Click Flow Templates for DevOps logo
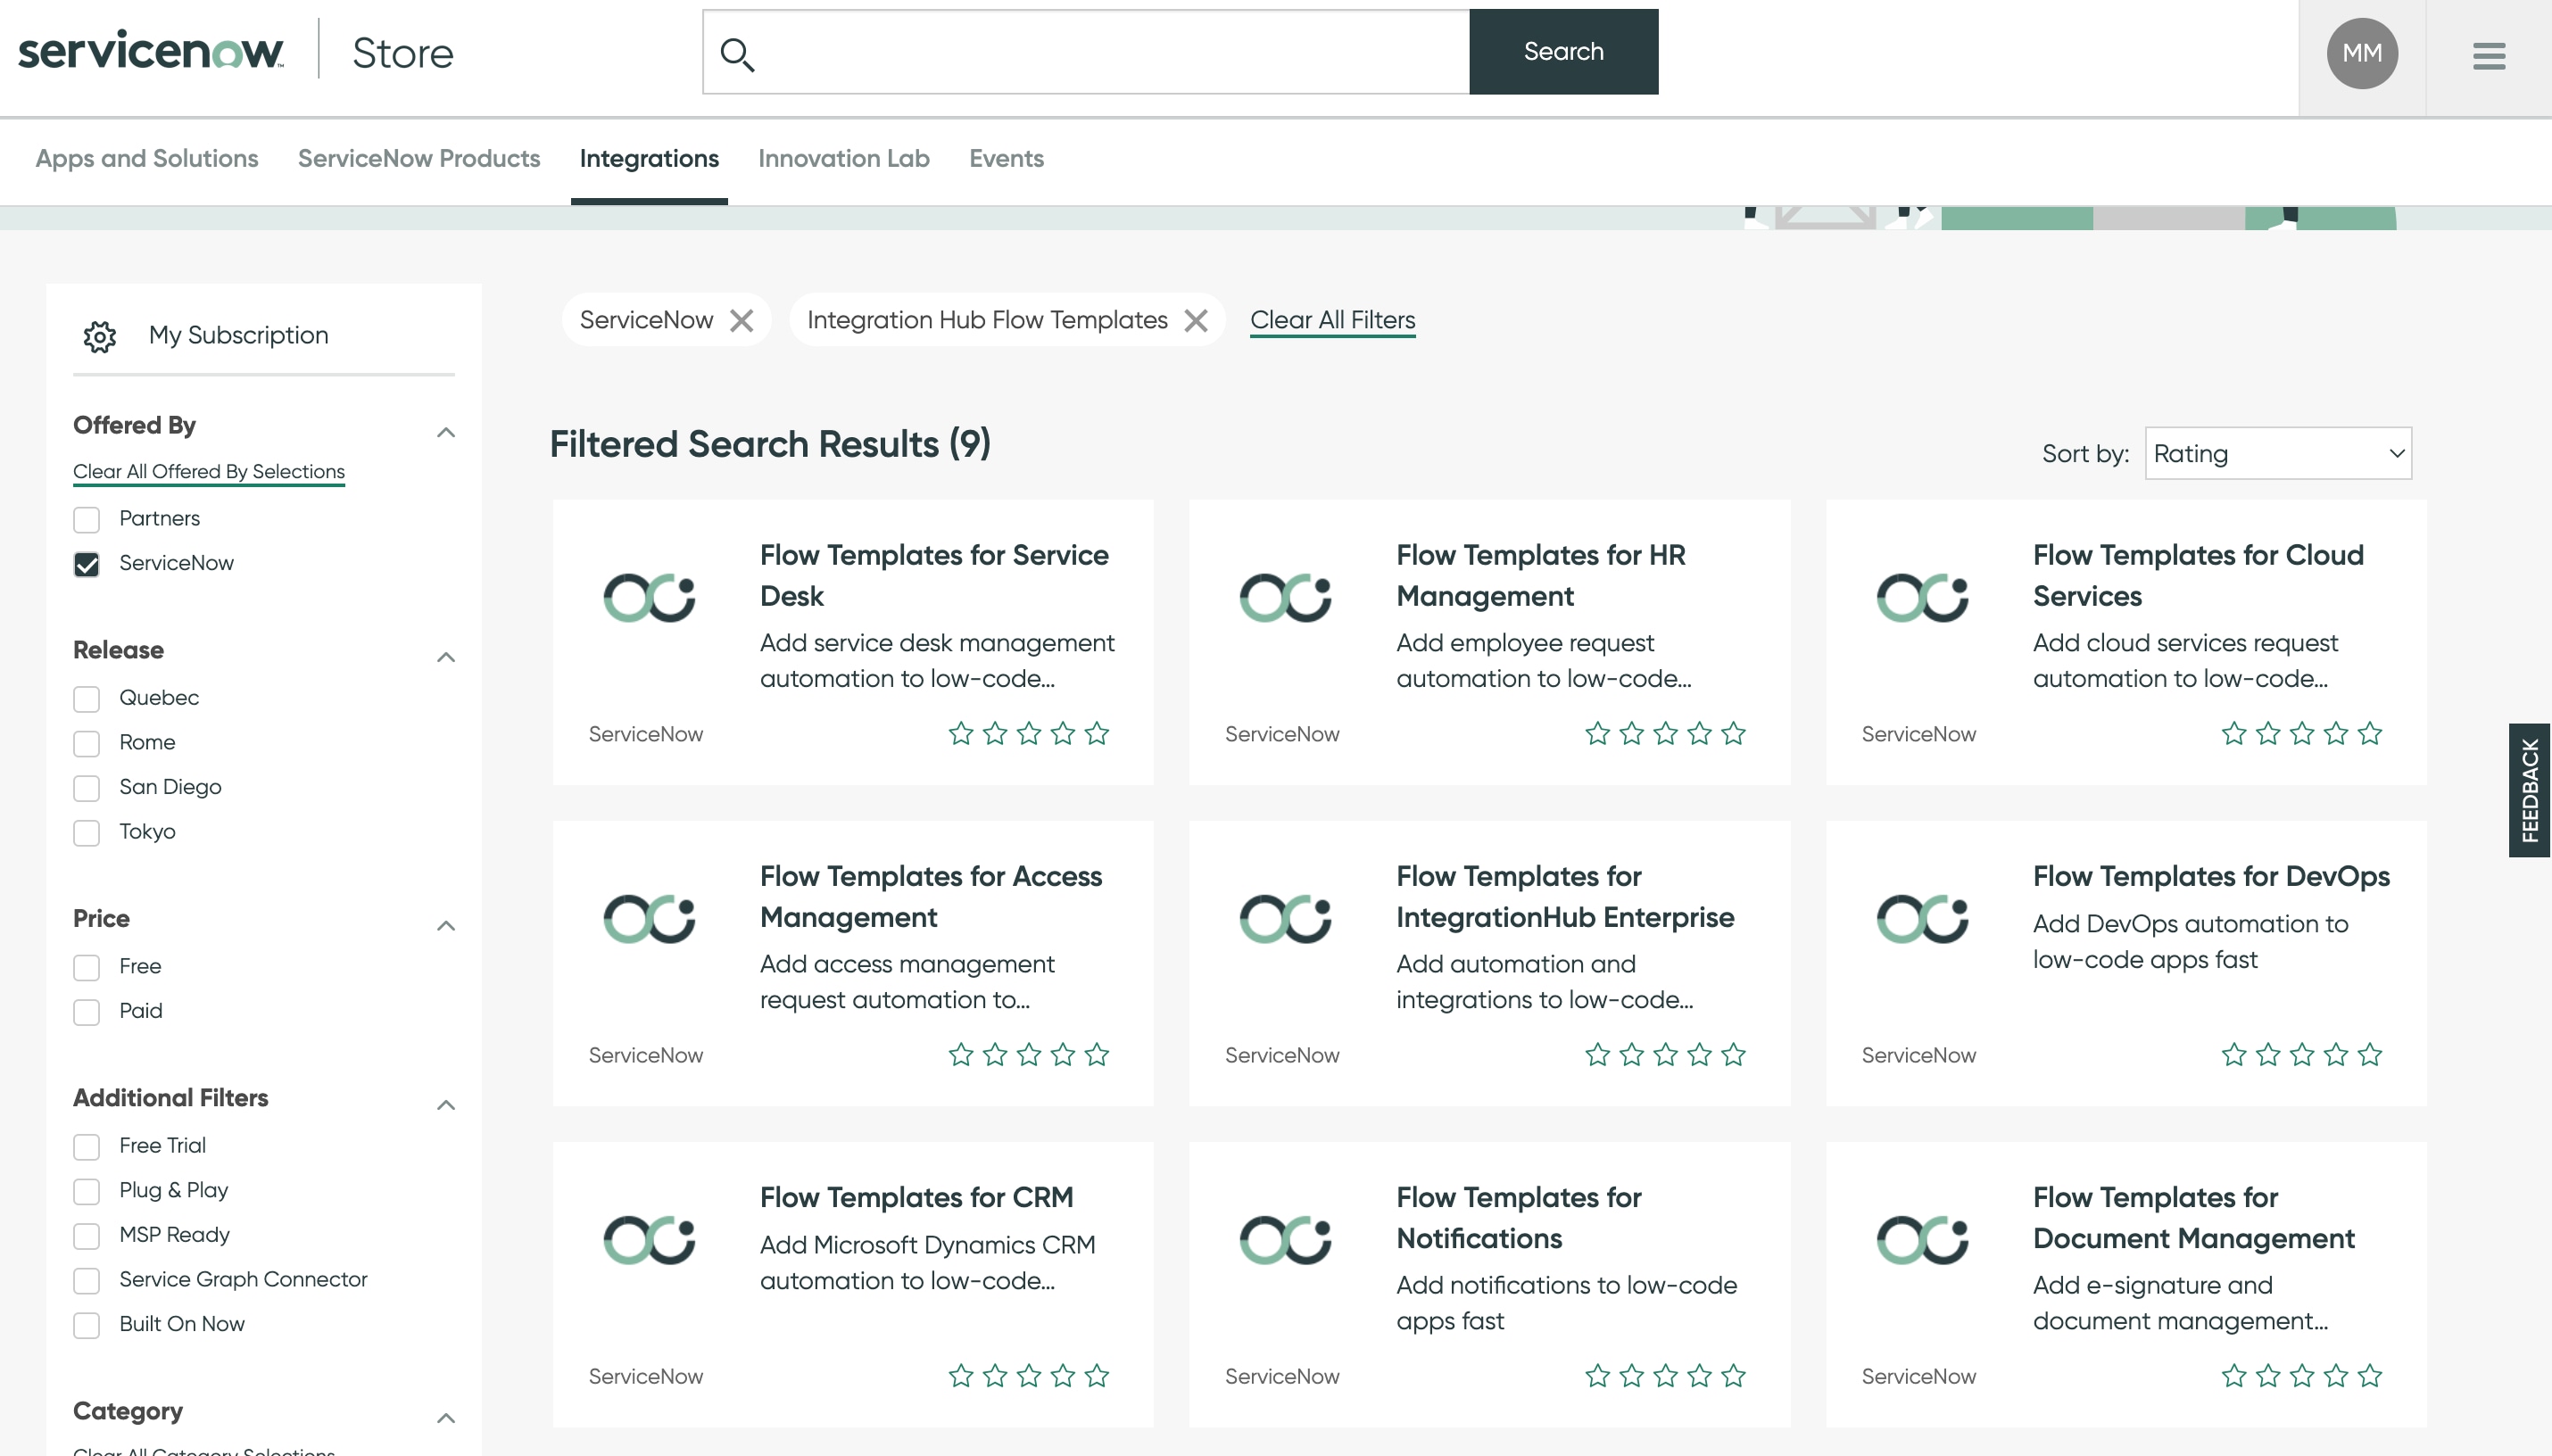 tap(1922, 919)
